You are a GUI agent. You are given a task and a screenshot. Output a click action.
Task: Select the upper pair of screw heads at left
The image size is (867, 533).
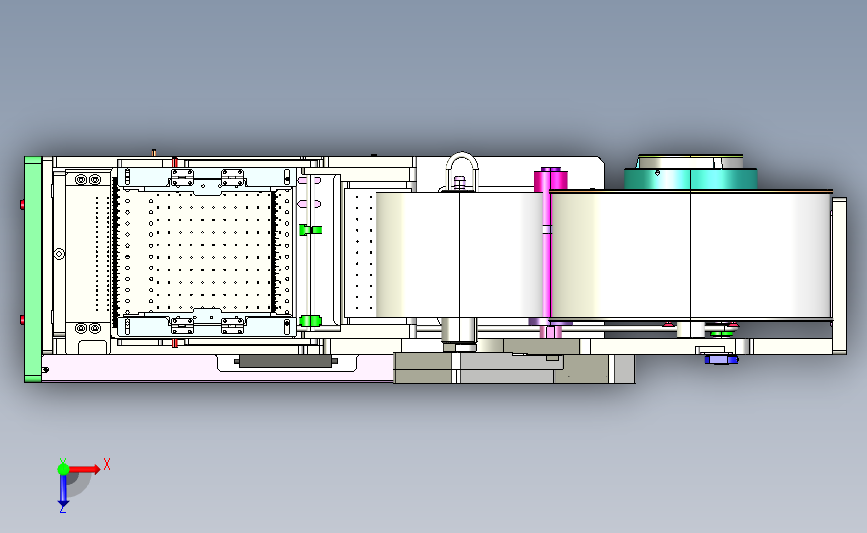tap(88, 180)
